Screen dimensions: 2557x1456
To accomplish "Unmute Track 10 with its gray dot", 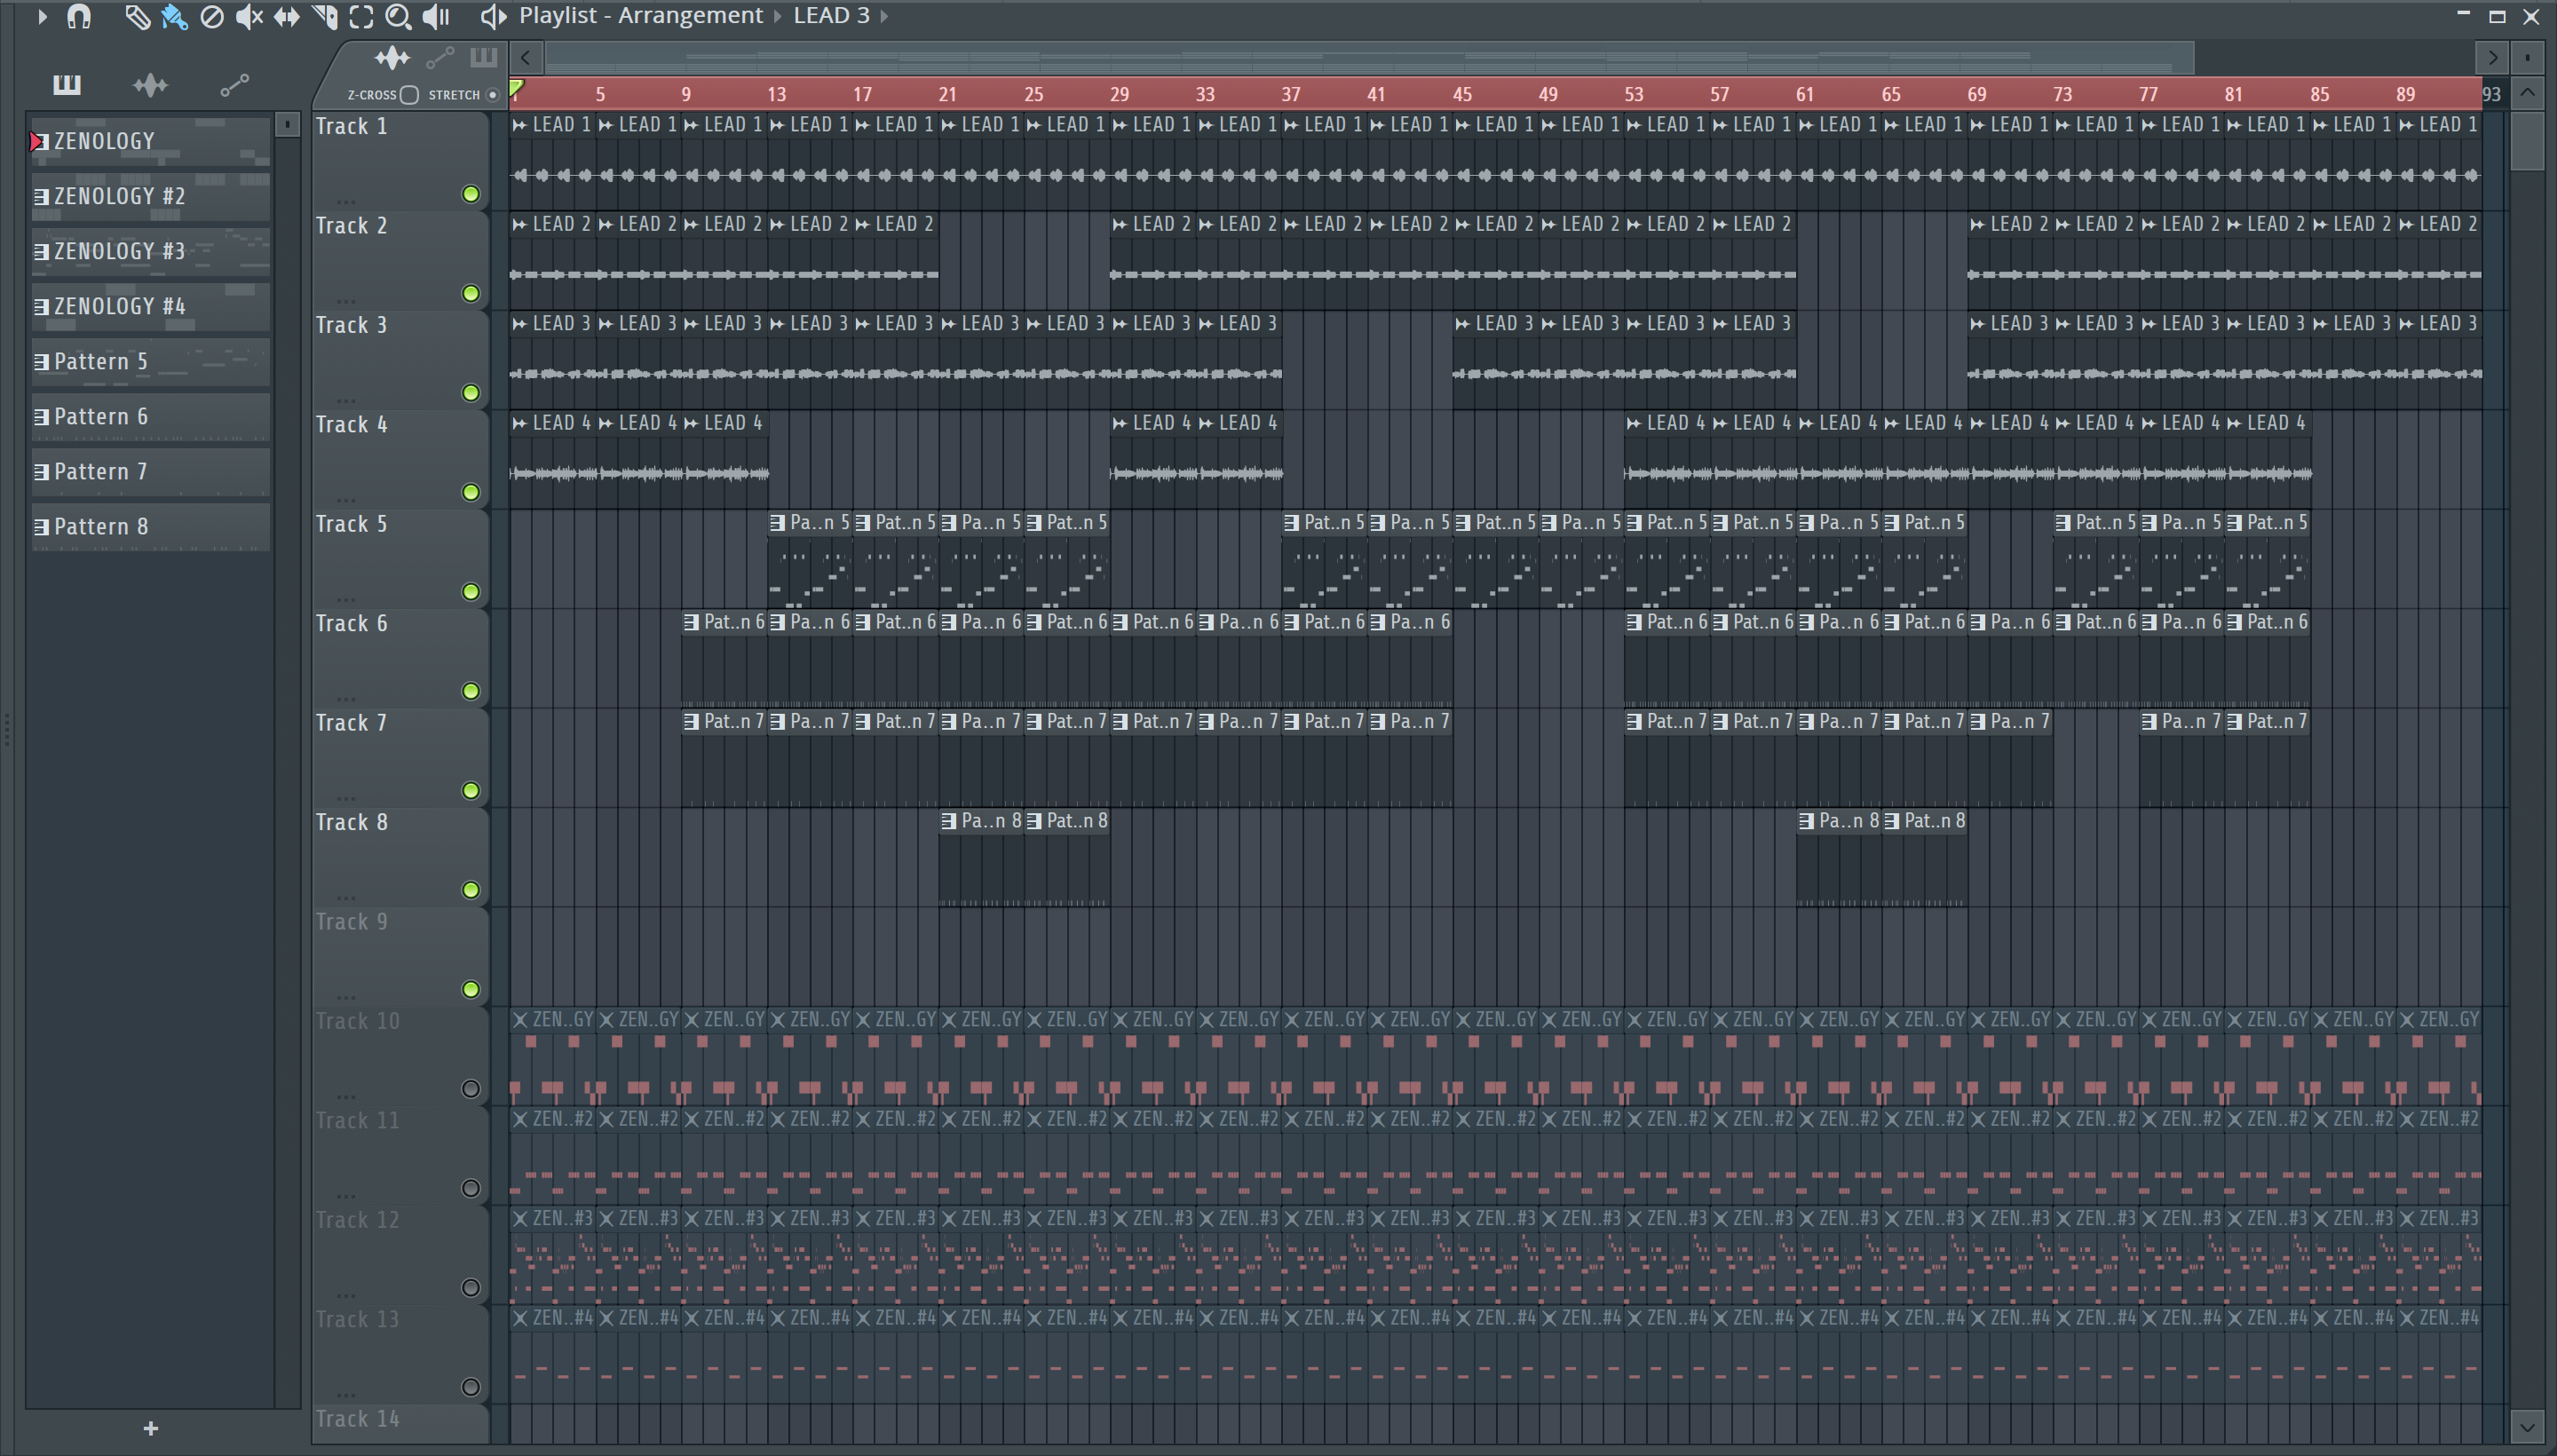I will click(470, 1089).
